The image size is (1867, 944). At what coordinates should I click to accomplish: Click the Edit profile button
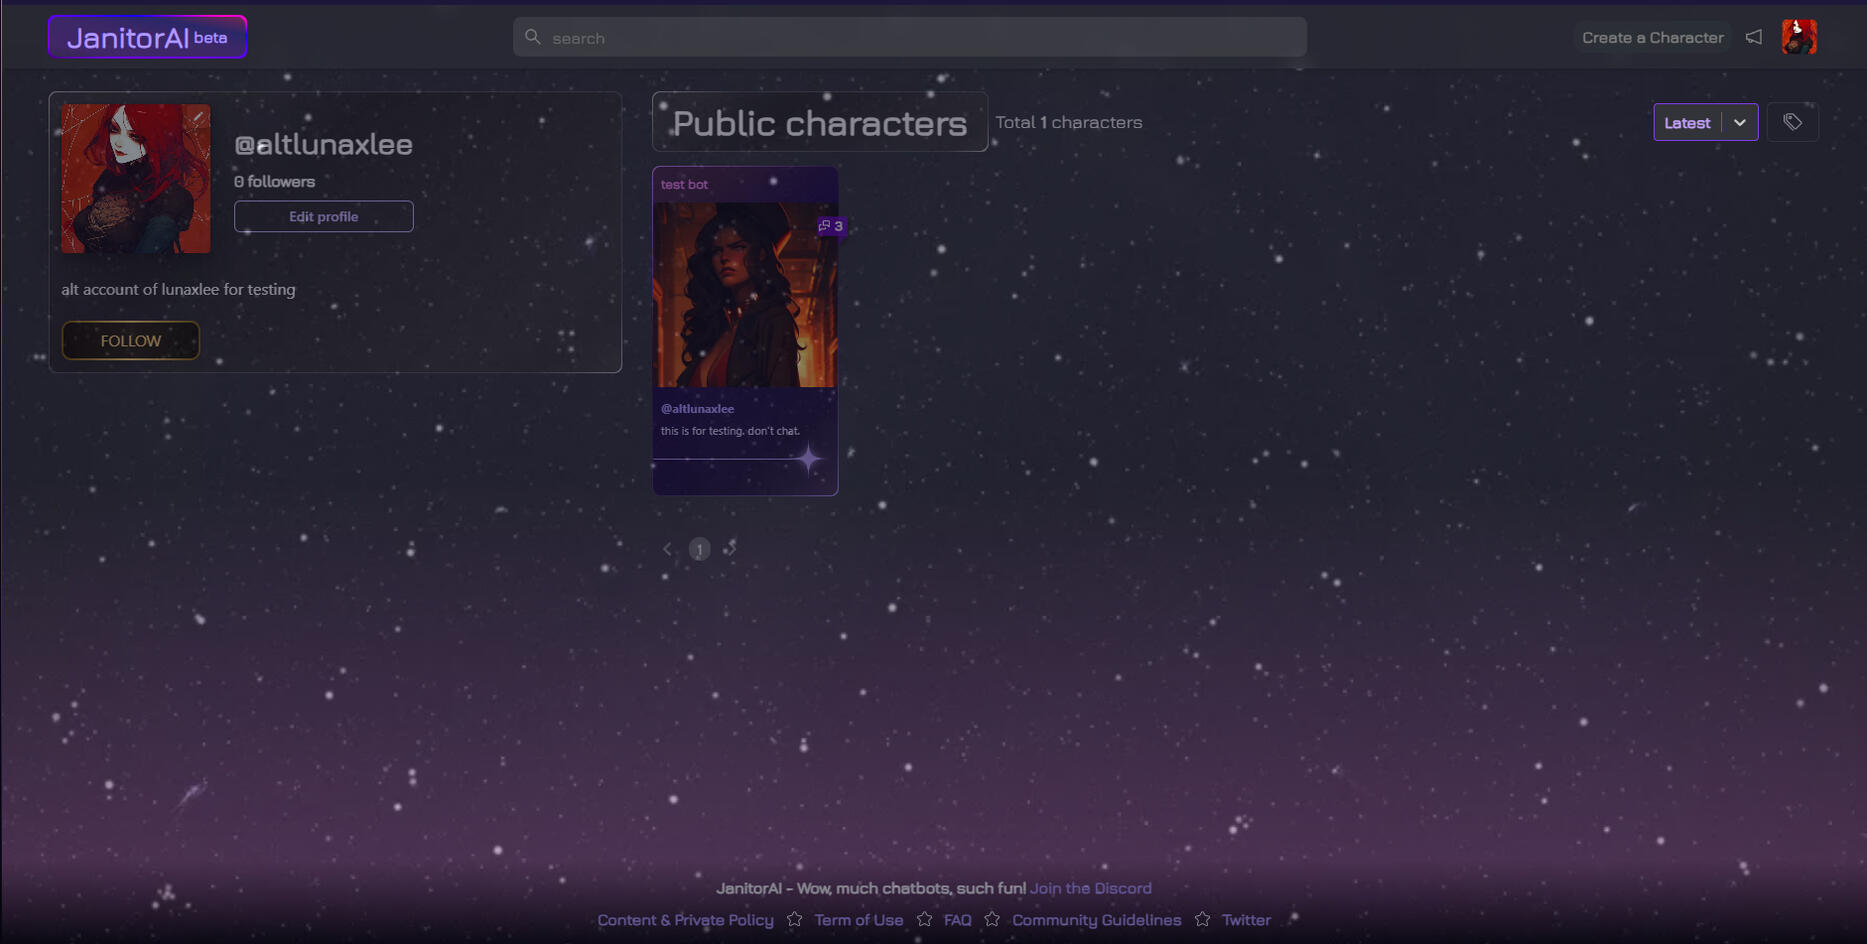(323, 217)
